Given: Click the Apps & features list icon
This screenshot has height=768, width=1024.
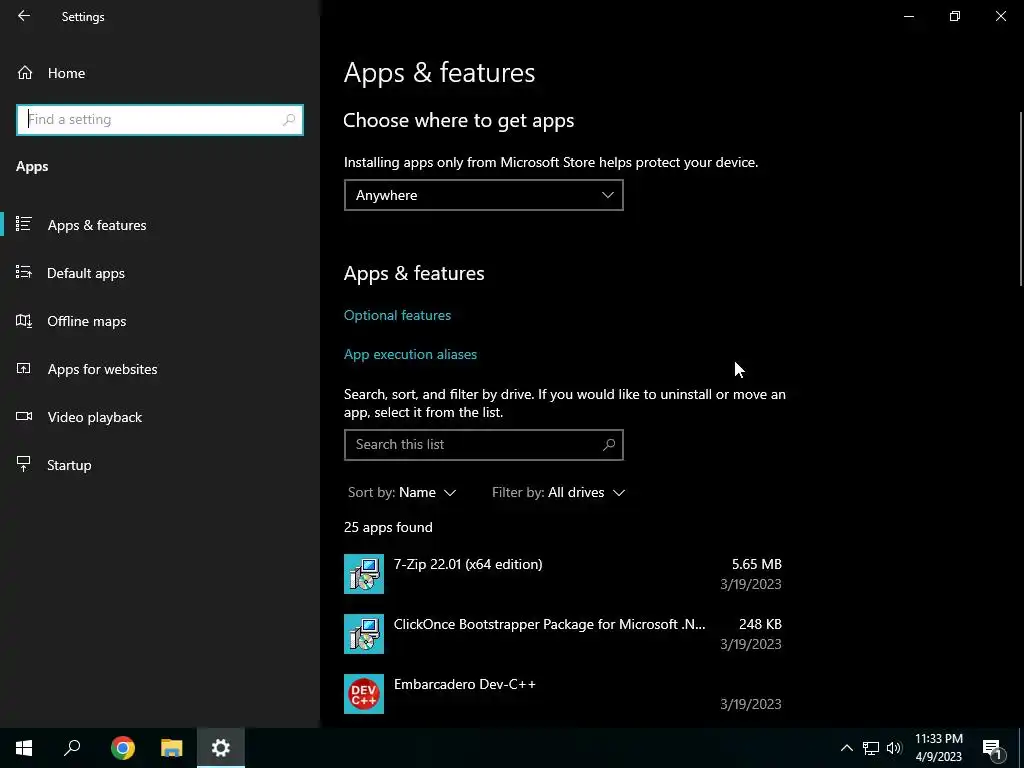Looking at the screenshot, I should click(24, 224).
